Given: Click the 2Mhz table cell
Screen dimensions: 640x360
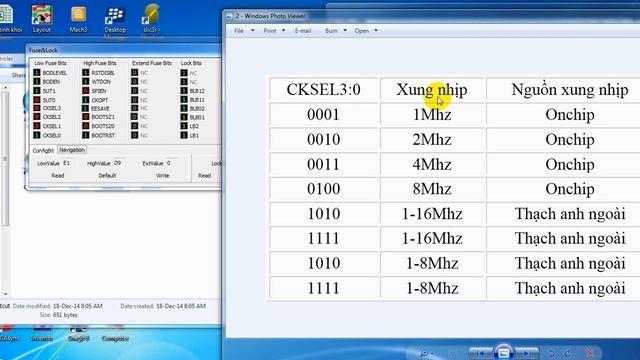Looking at the screenshot, I should (x=432, y=140).
